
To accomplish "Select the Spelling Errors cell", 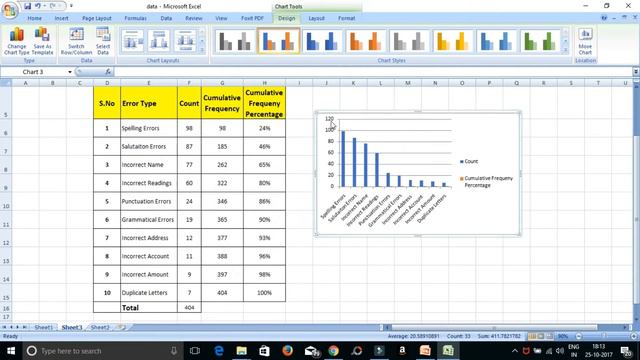I will click(149, 128).
